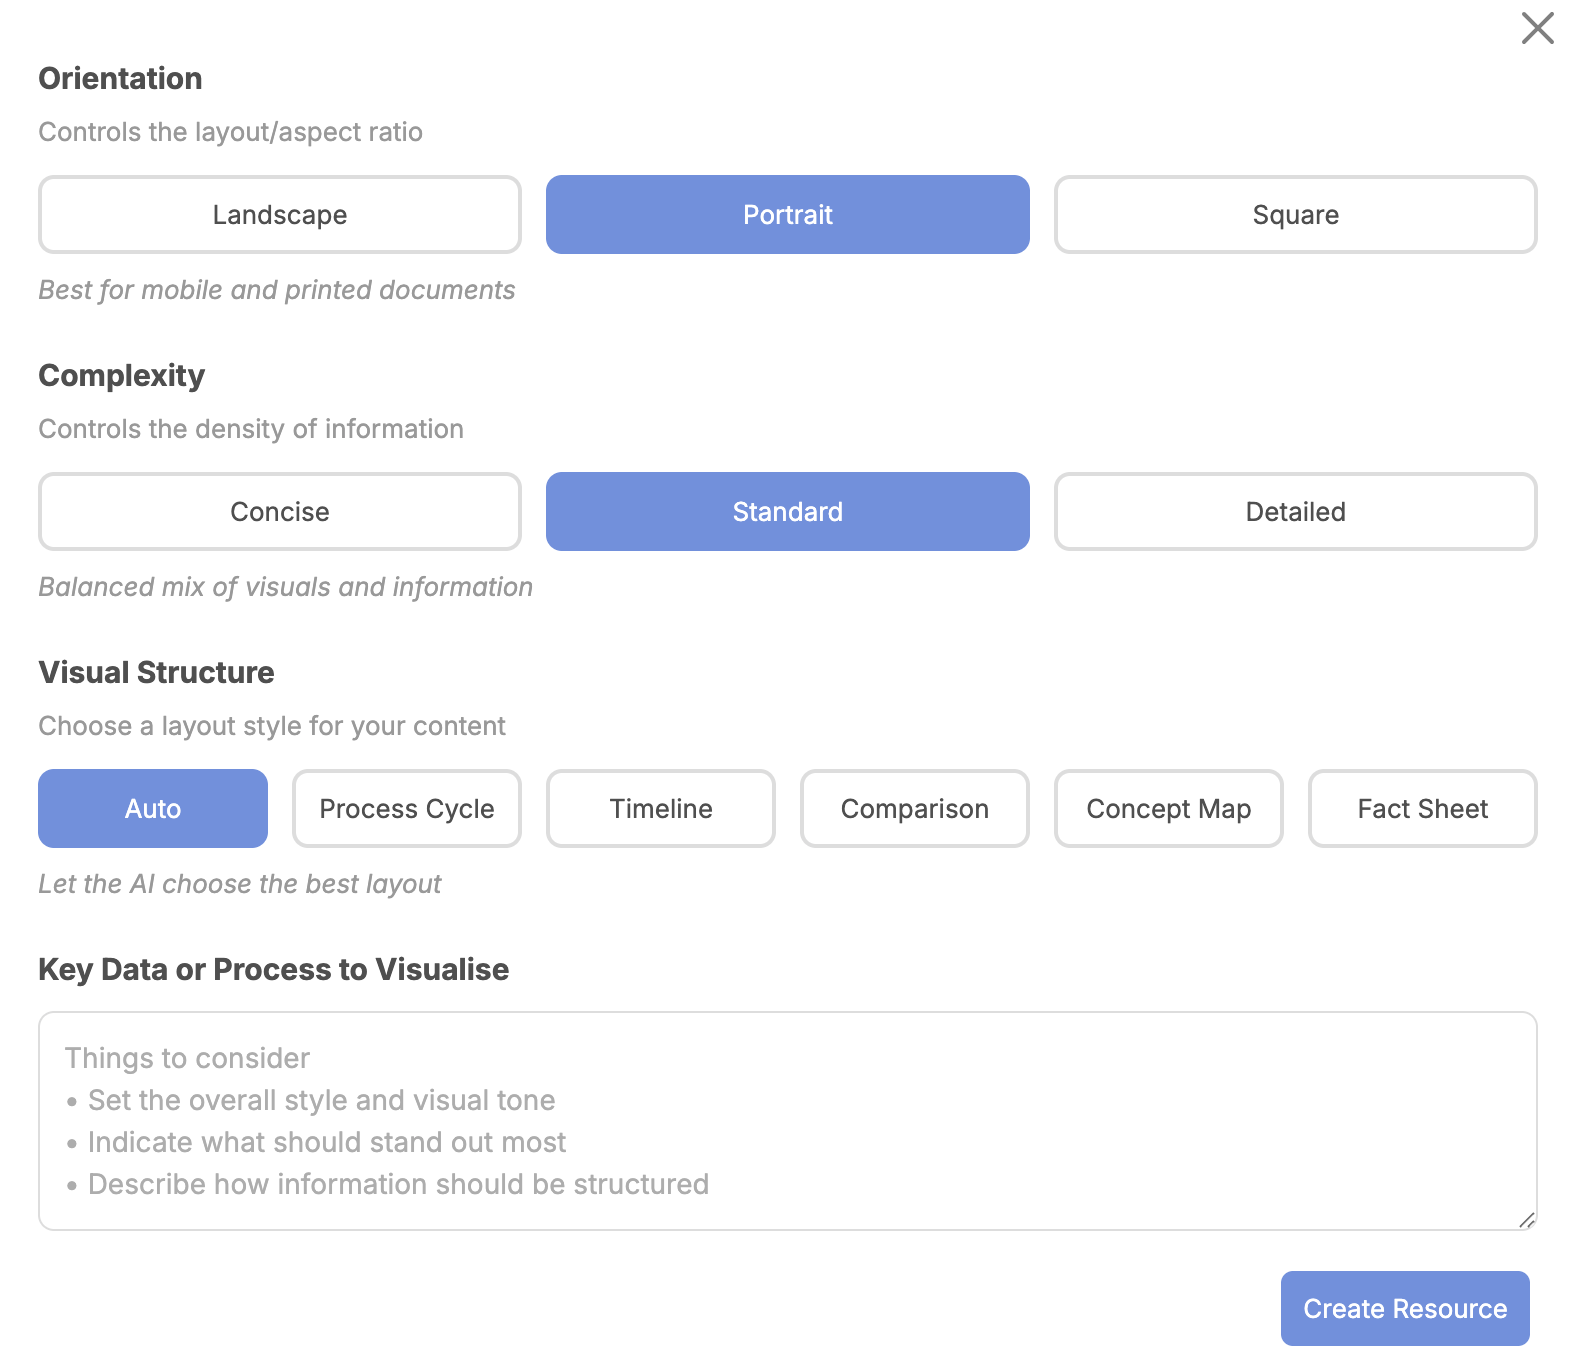Pick the Timeline layout style
The width and height of the screenshot is (1574, 1368).
pos(661,809)
